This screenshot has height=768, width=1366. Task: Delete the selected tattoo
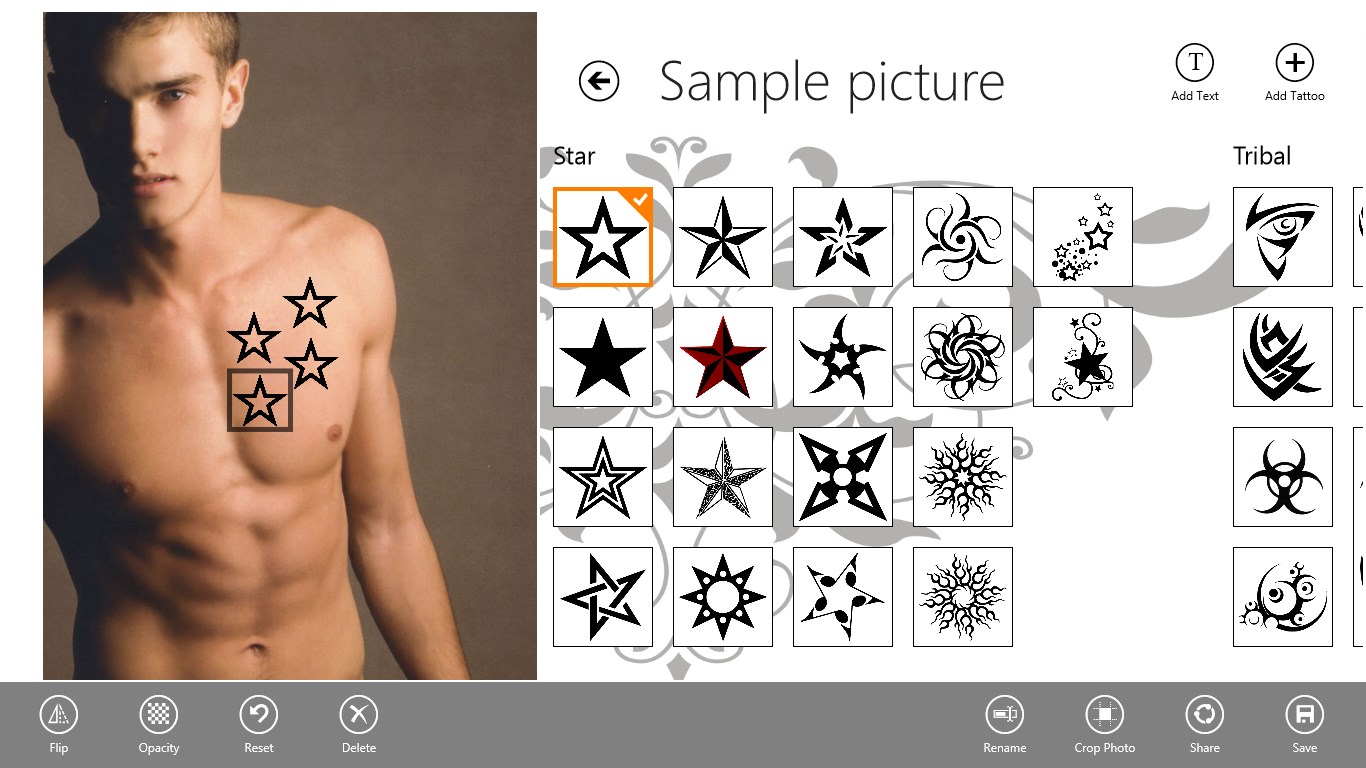pyautogui.click(x=359, y=715)
